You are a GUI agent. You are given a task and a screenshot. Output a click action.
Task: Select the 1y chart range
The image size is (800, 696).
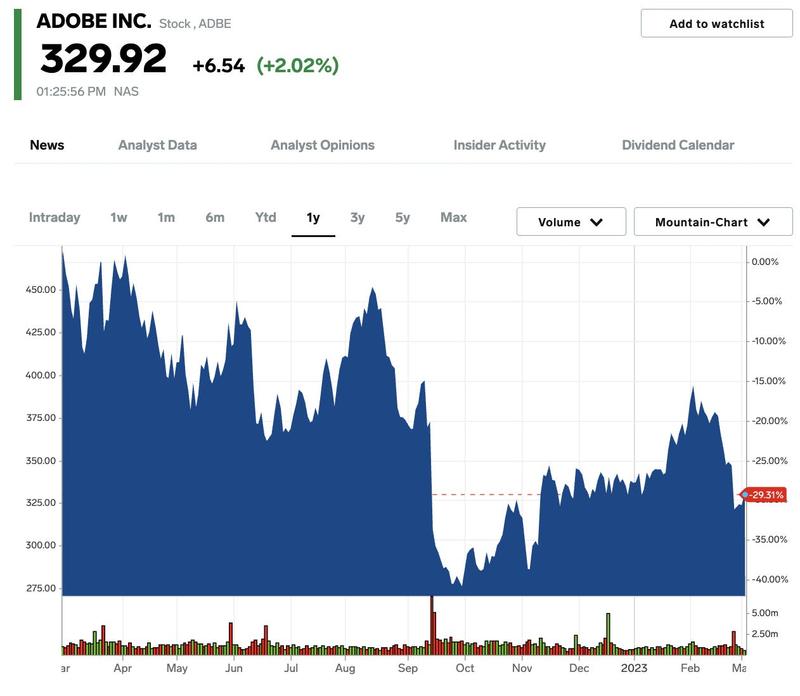coord(313,218)
